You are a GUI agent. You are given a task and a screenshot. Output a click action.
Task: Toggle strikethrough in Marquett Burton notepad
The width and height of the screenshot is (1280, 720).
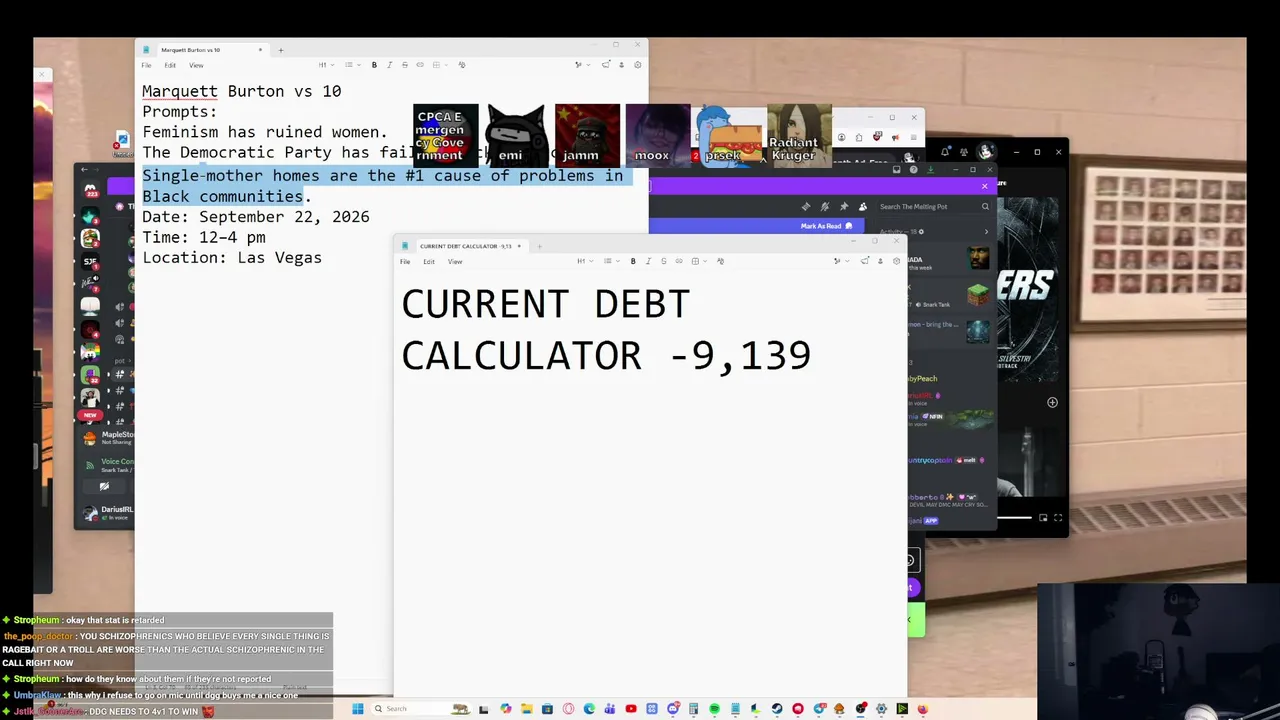point(405,65)
